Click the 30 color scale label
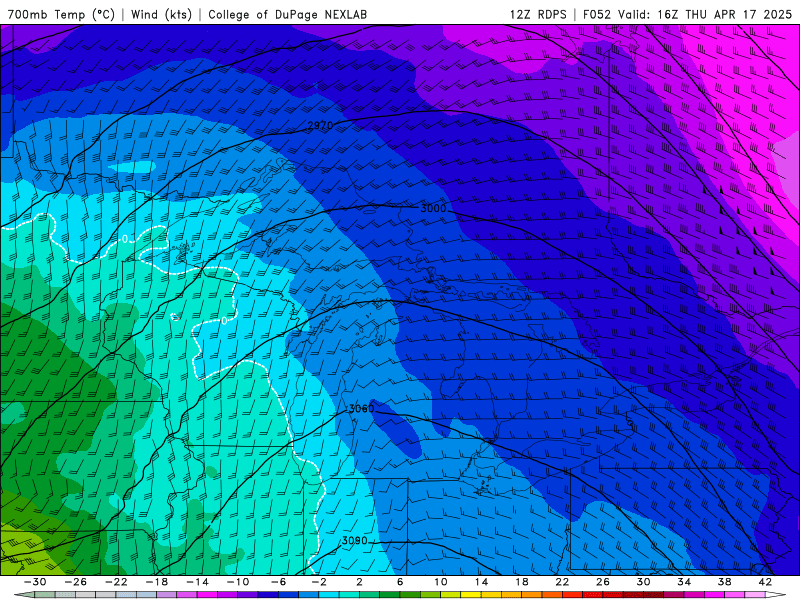Screen dimensions: 800x600 pos(643,582)
